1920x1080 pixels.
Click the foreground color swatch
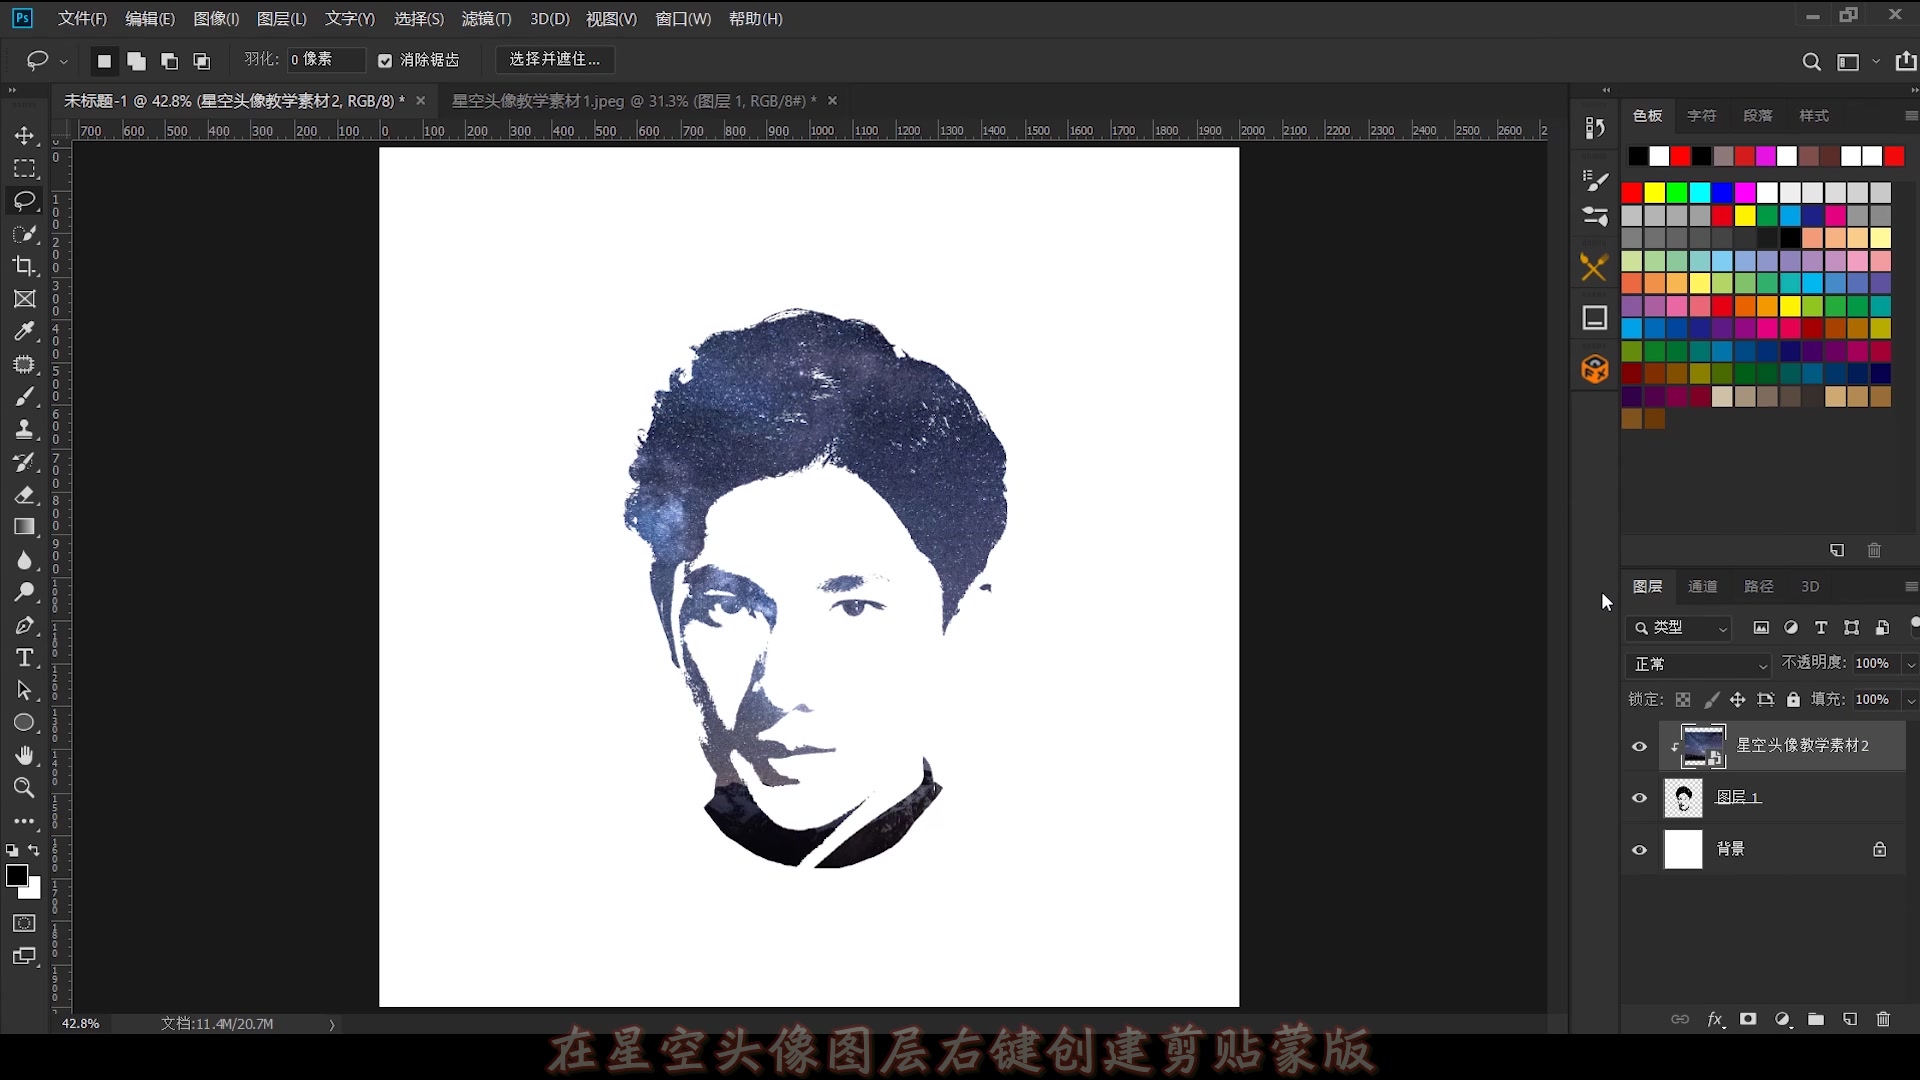coord(15,875)
